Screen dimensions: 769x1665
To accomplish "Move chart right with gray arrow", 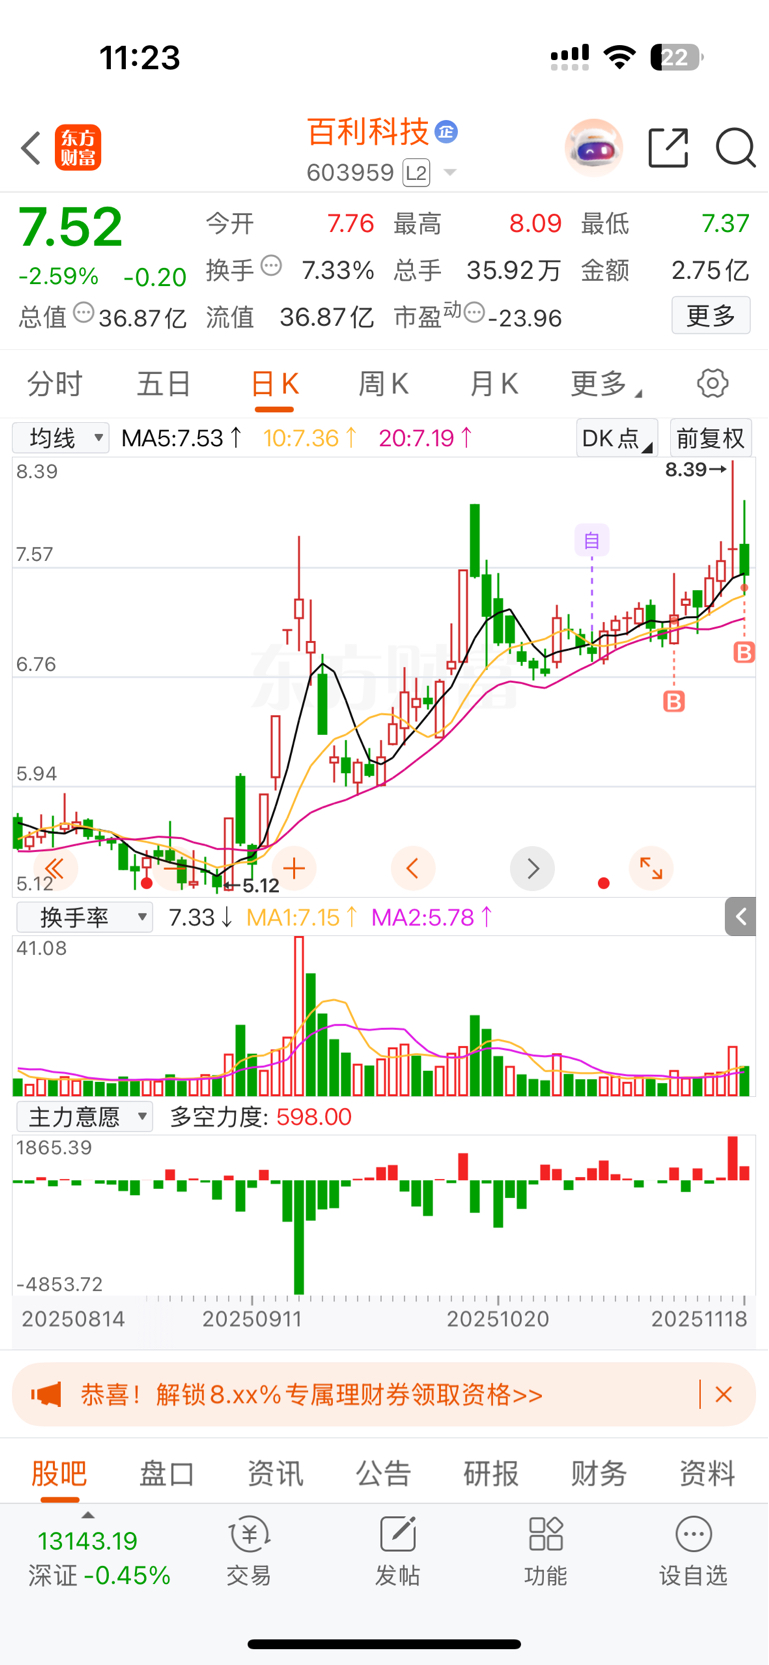I will [x=532, y=868].
